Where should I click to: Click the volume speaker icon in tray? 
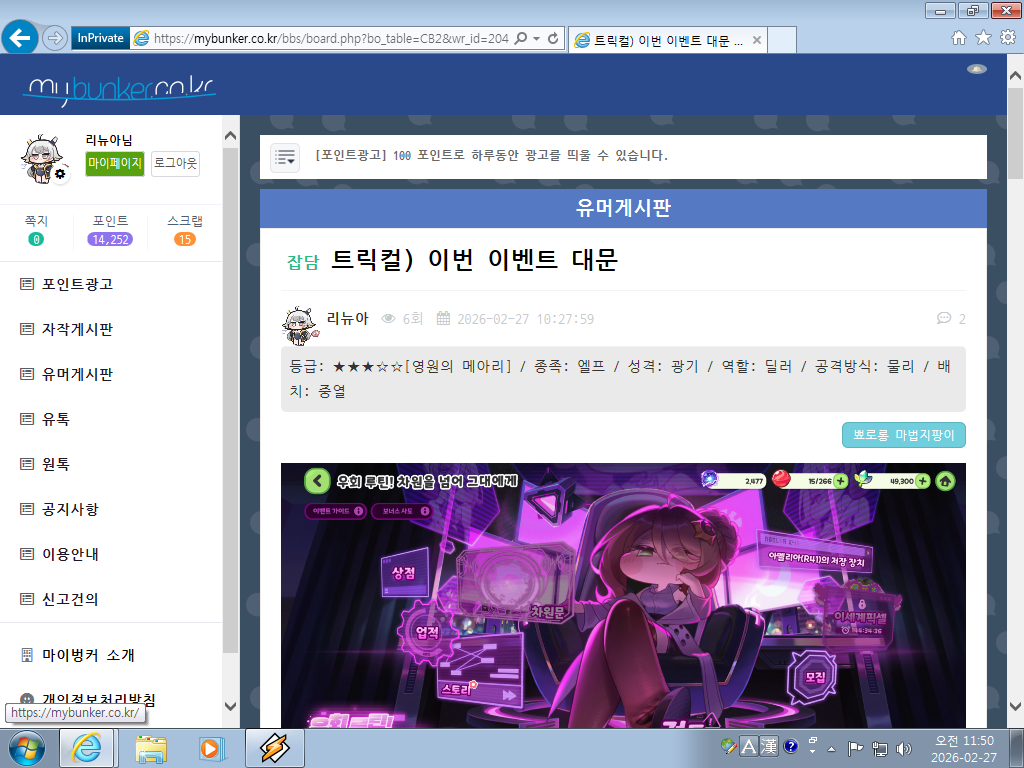pos(905,748)
